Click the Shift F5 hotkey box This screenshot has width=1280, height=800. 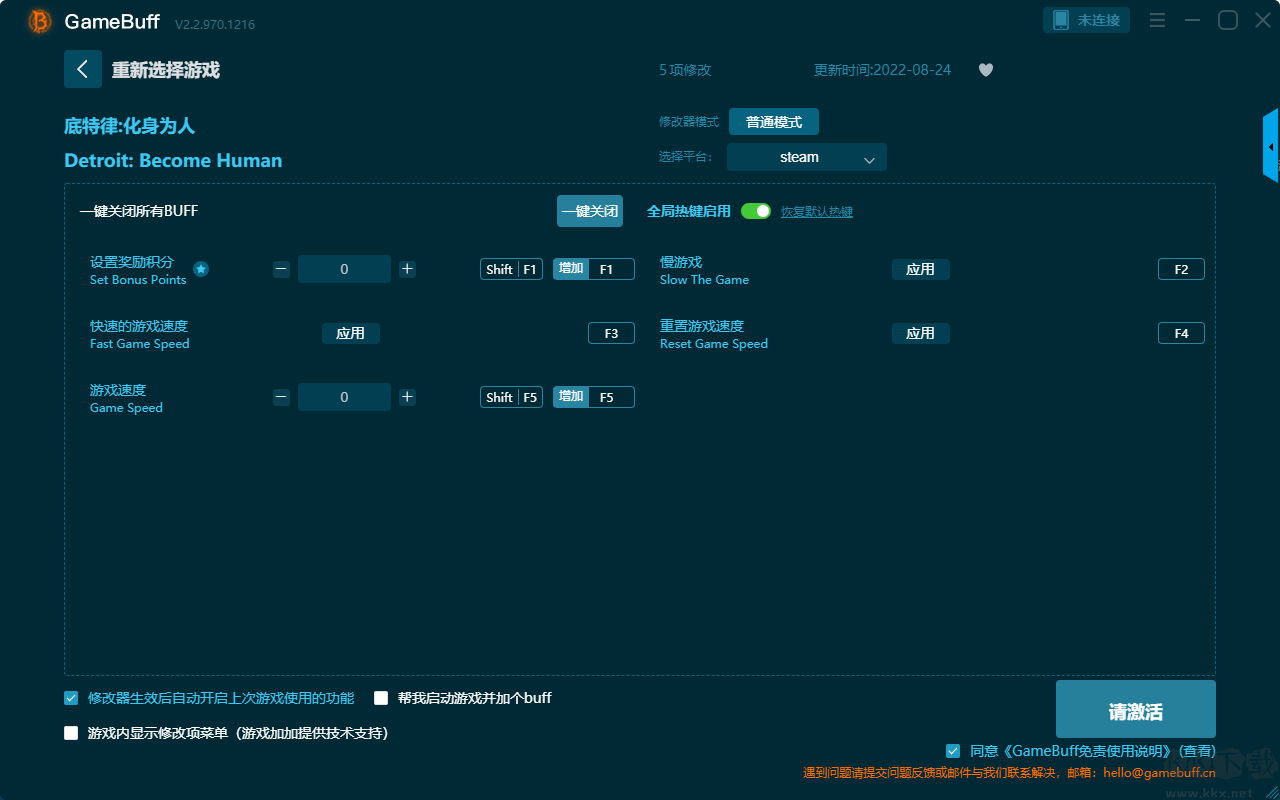click(511, 397)
